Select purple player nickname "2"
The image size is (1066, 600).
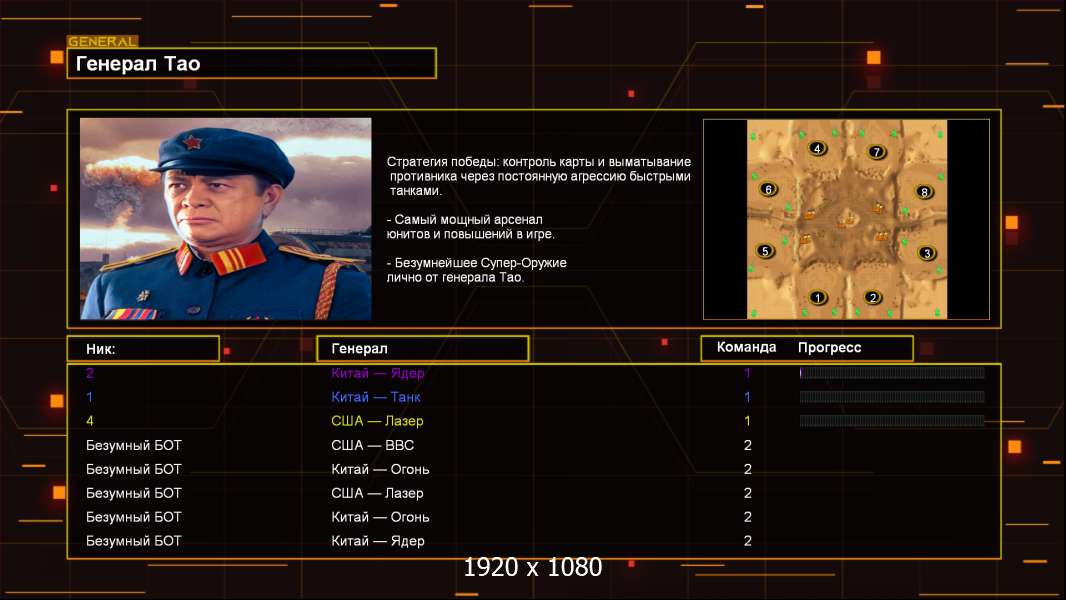click(90, 373)
